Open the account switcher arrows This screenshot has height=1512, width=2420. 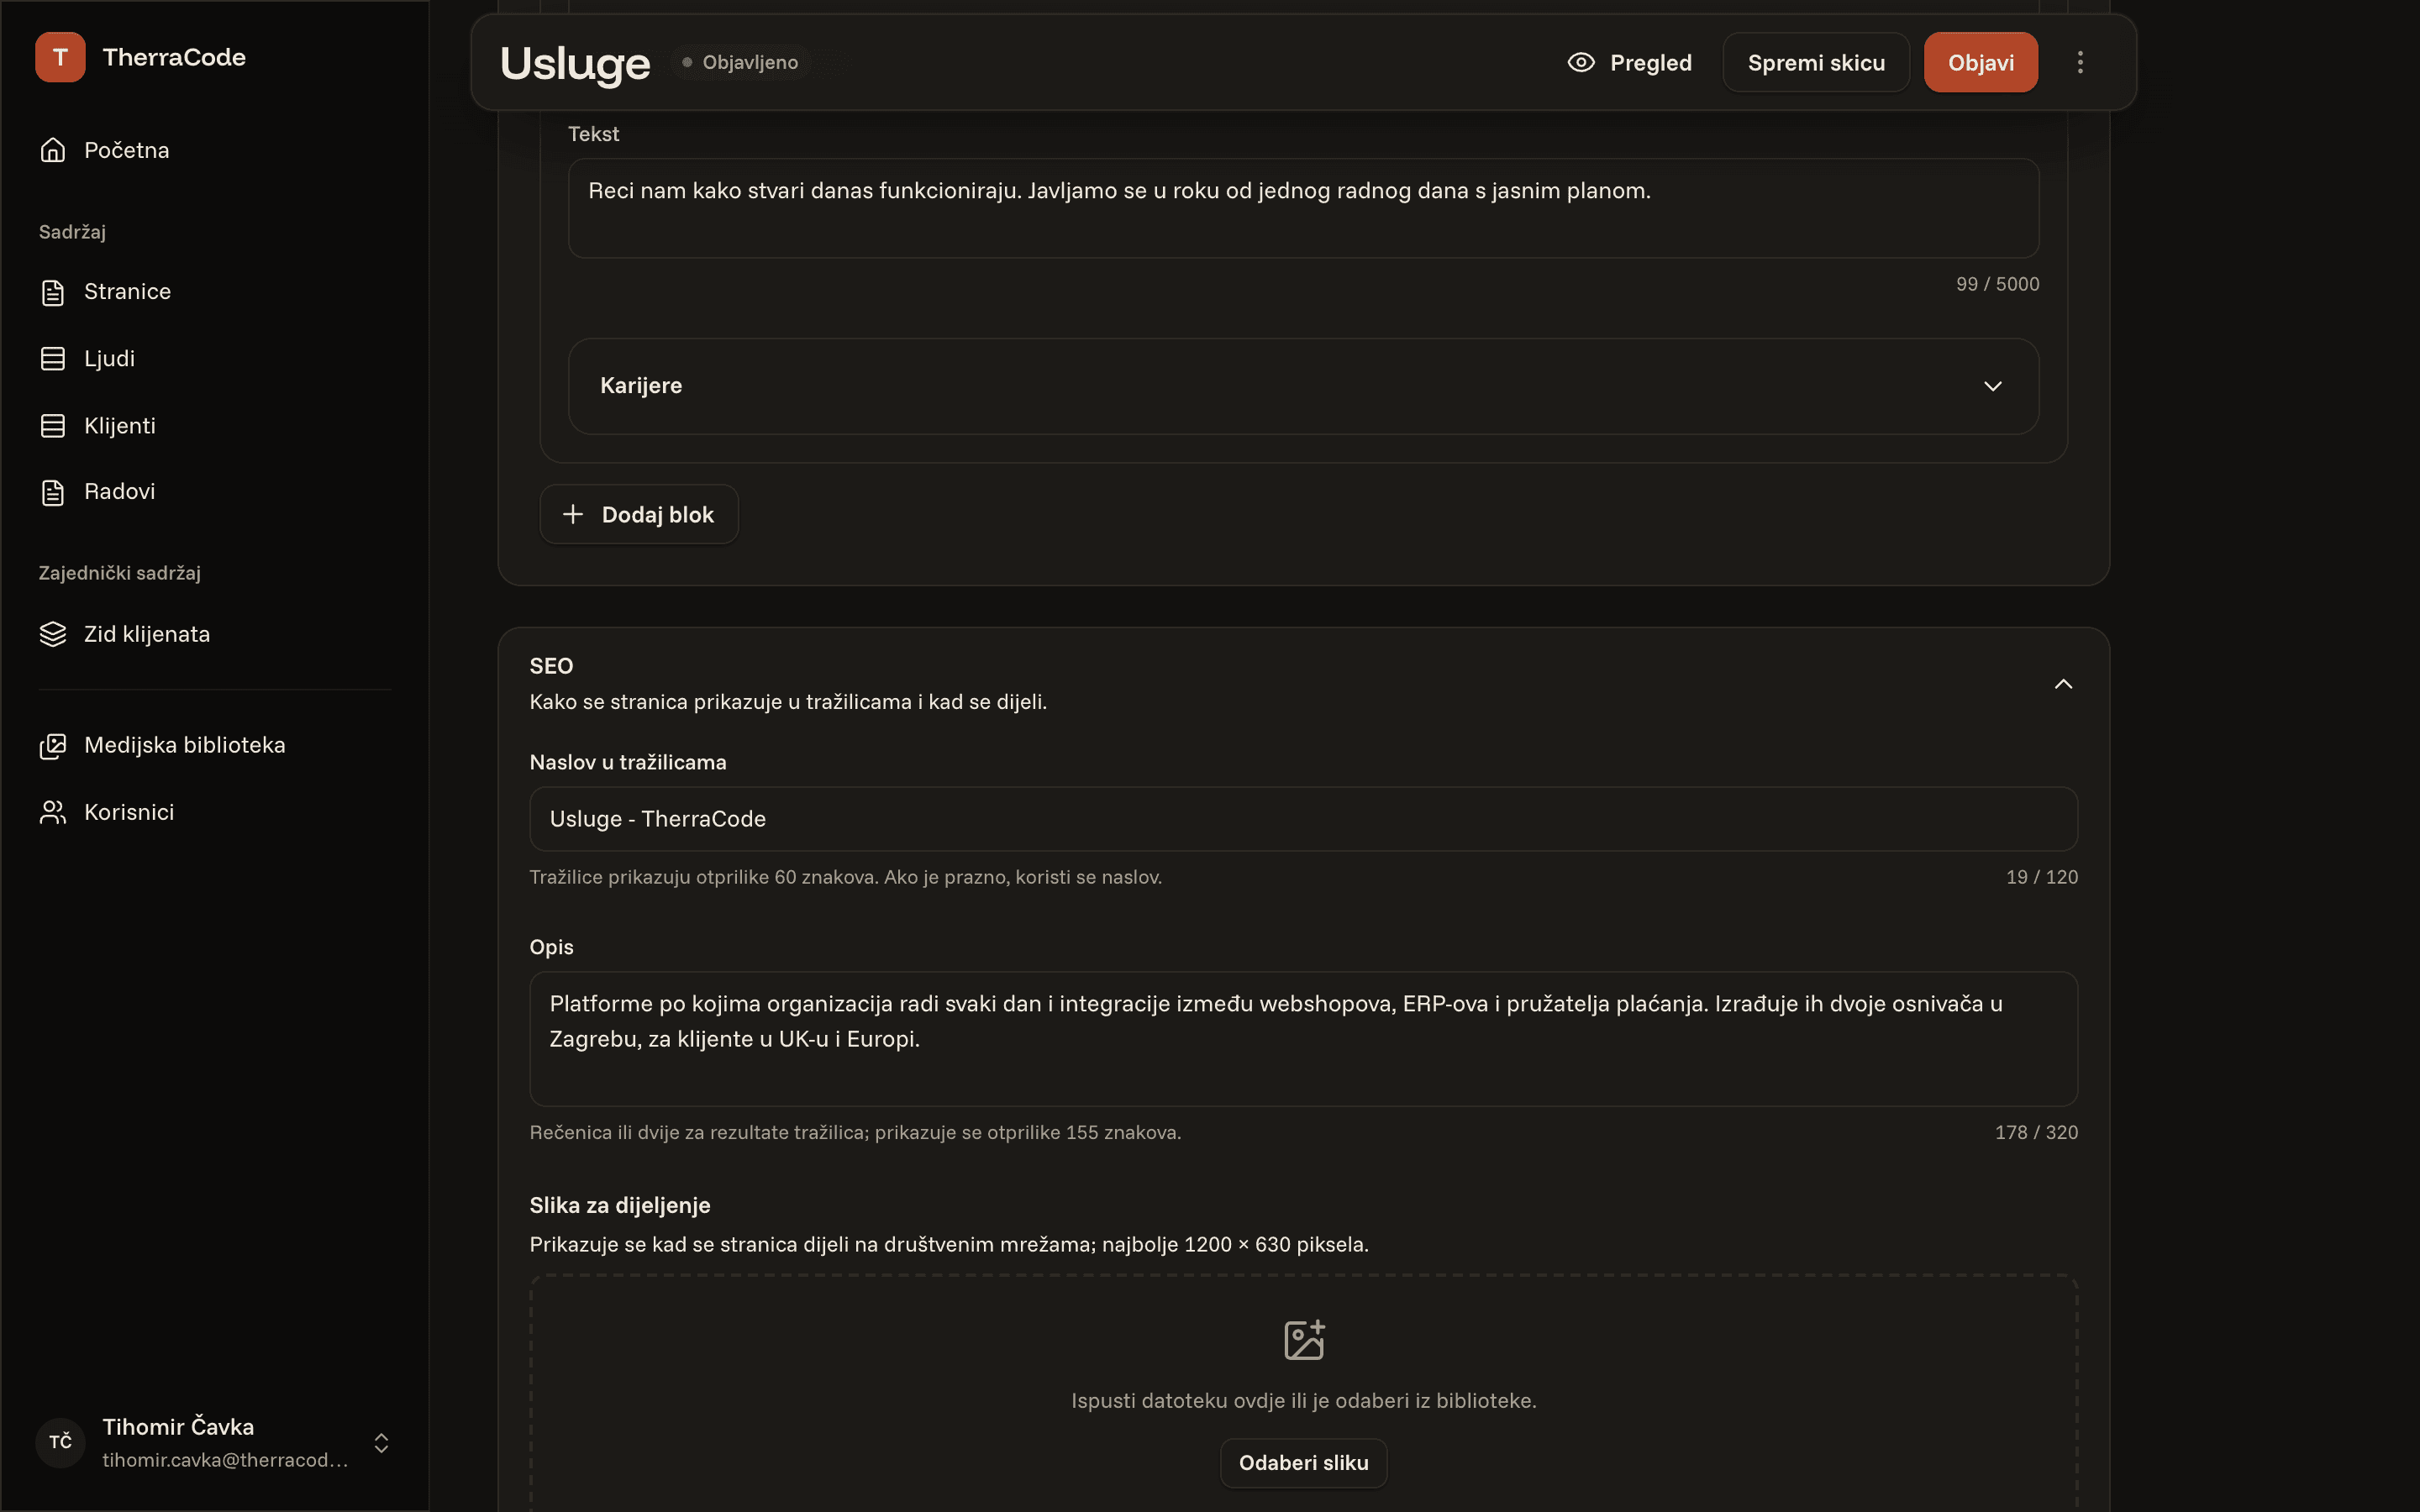[x=381, y=1442]
